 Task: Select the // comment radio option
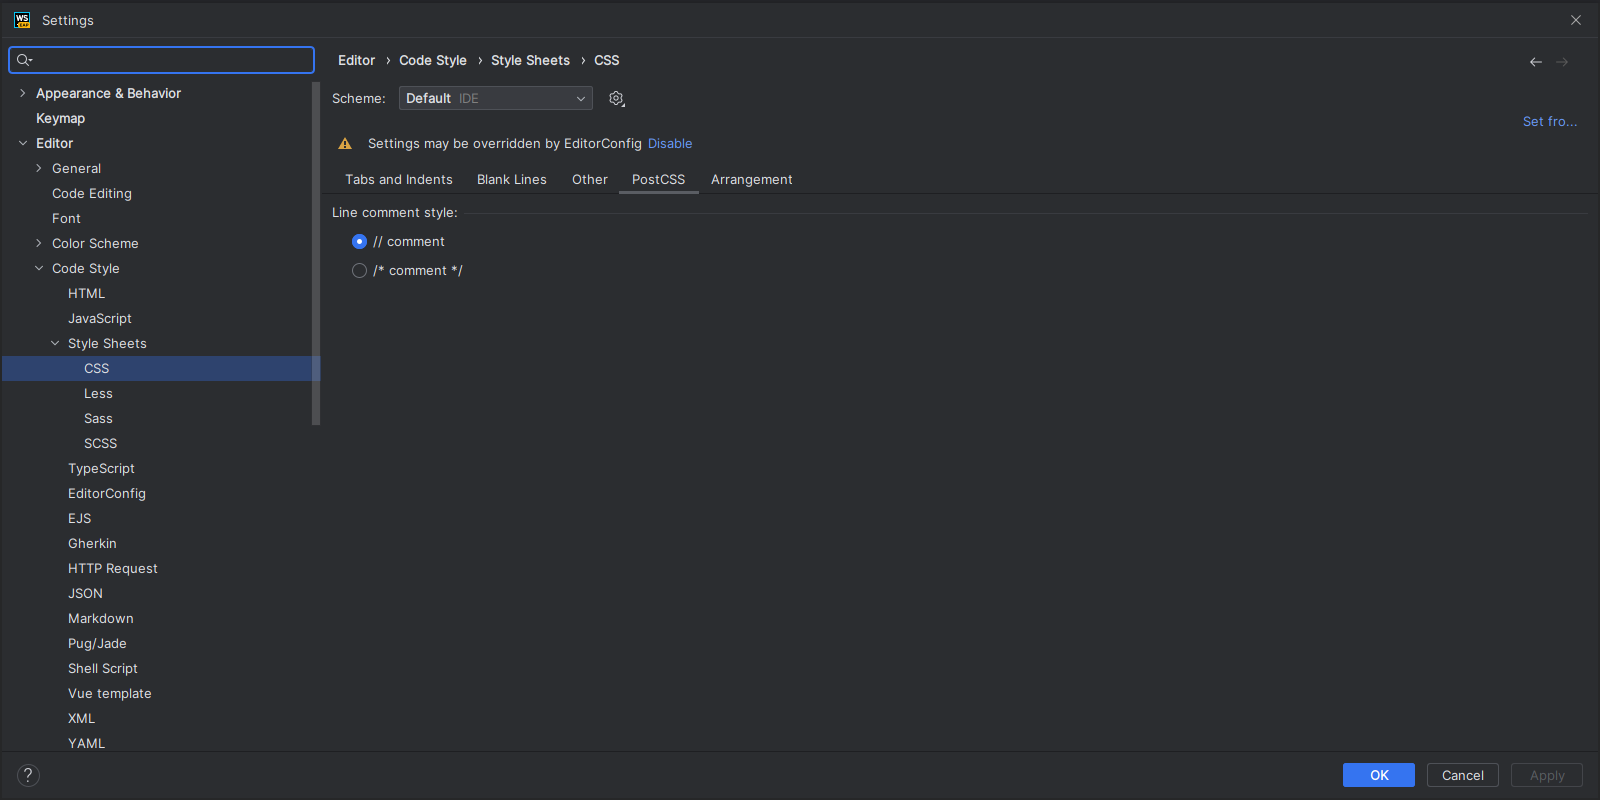(360, 242)
